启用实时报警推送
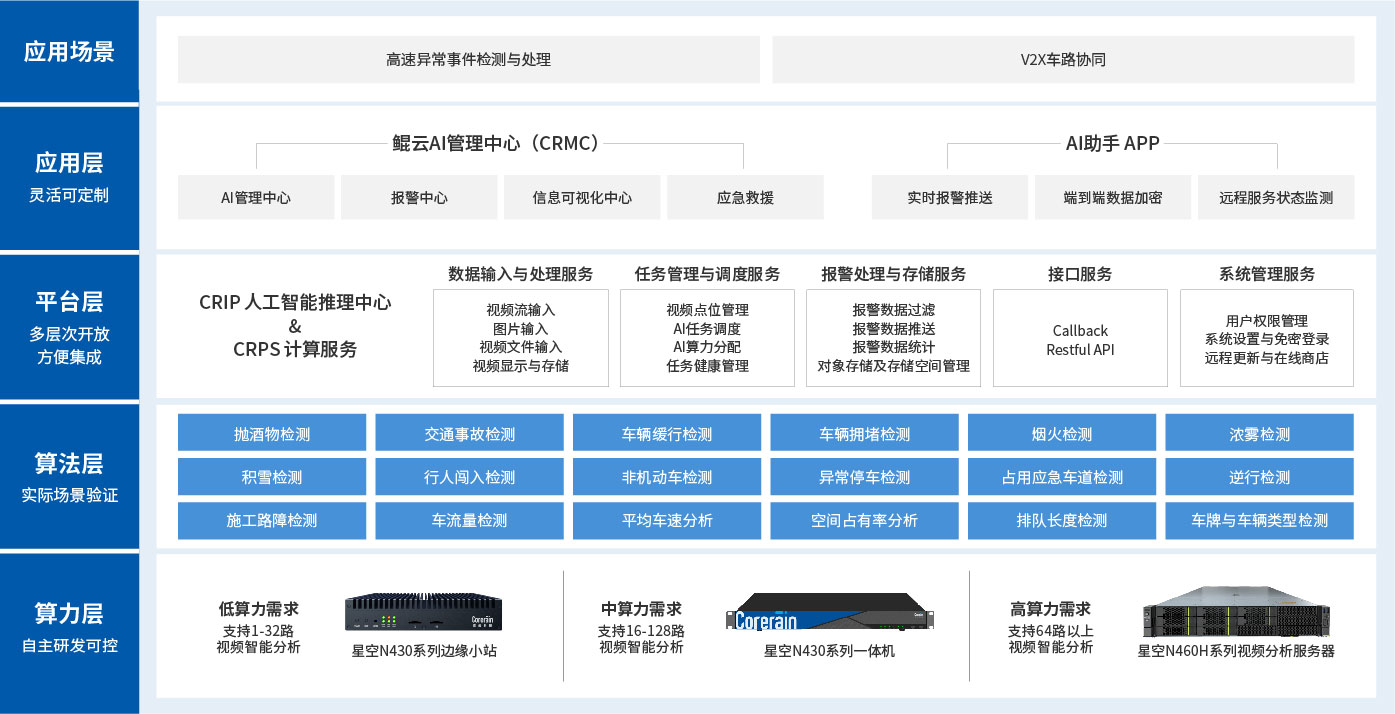The height and width of the screenshot is (714, 1395). (x=949, y=197)
